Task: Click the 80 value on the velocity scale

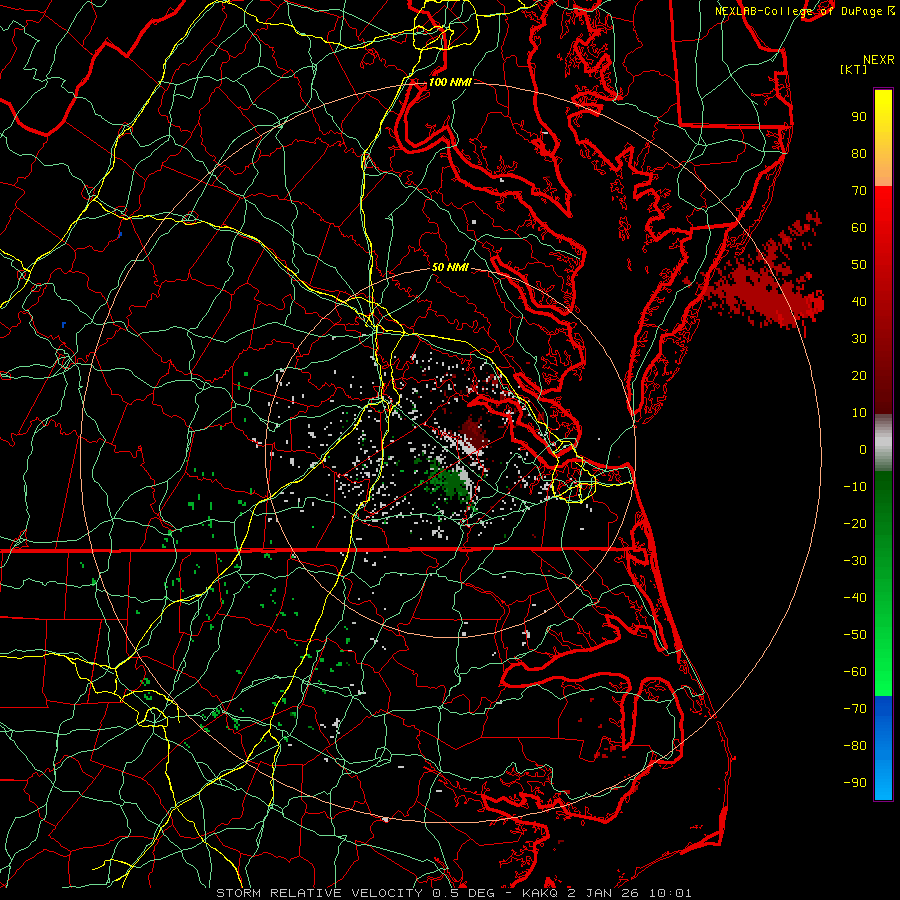Action: point(859,154)
